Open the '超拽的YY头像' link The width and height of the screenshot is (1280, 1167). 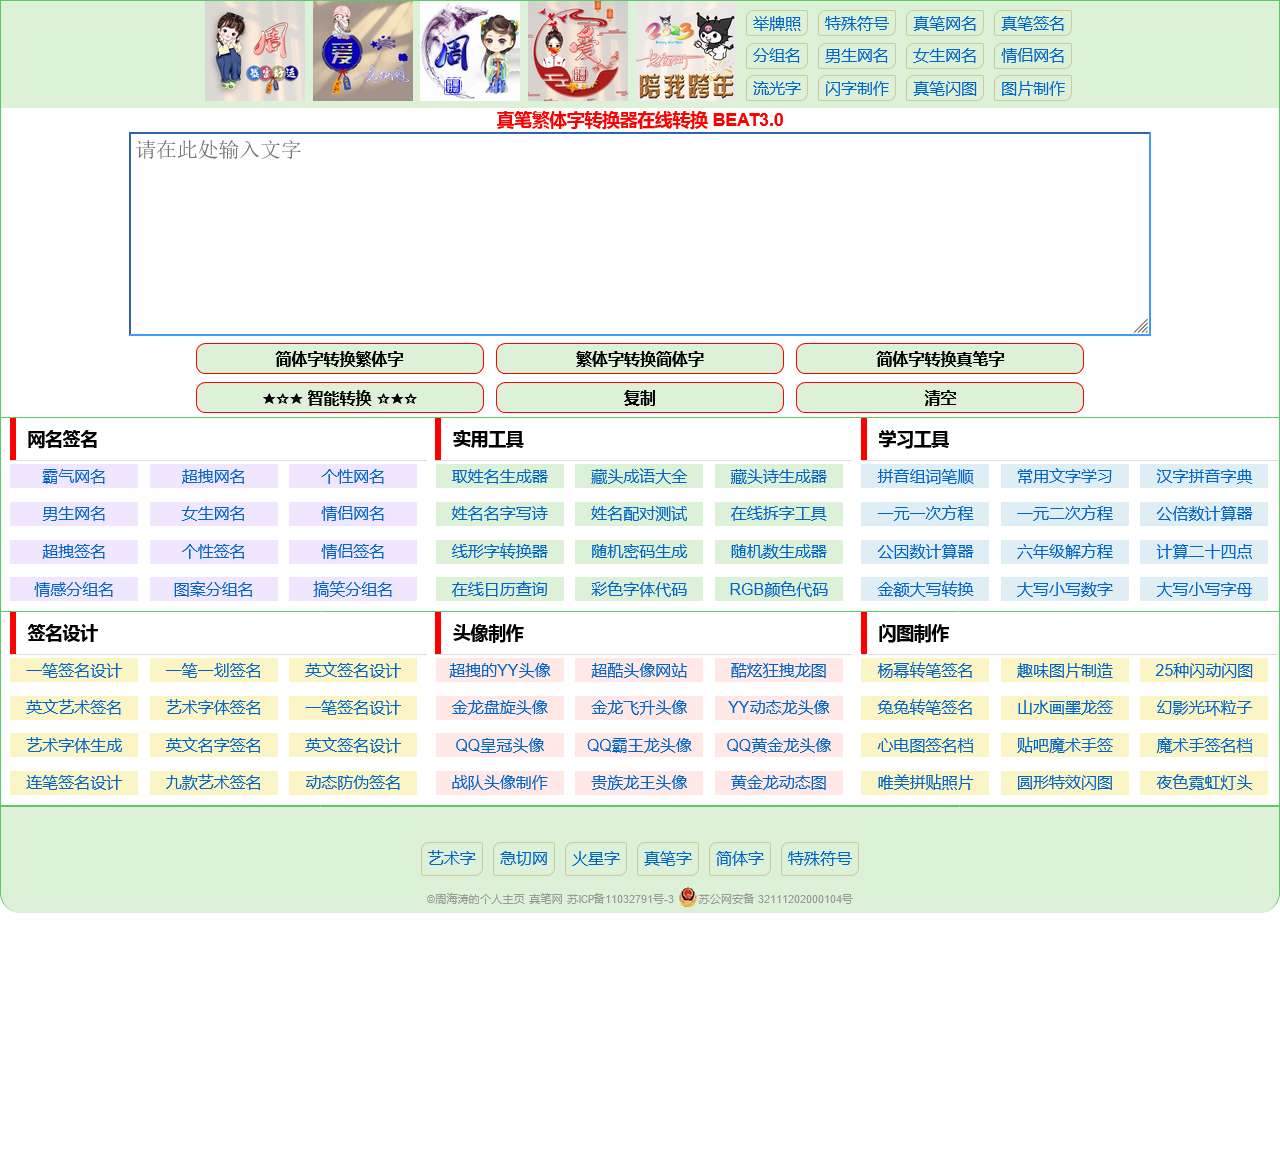(x=500, y=671)
